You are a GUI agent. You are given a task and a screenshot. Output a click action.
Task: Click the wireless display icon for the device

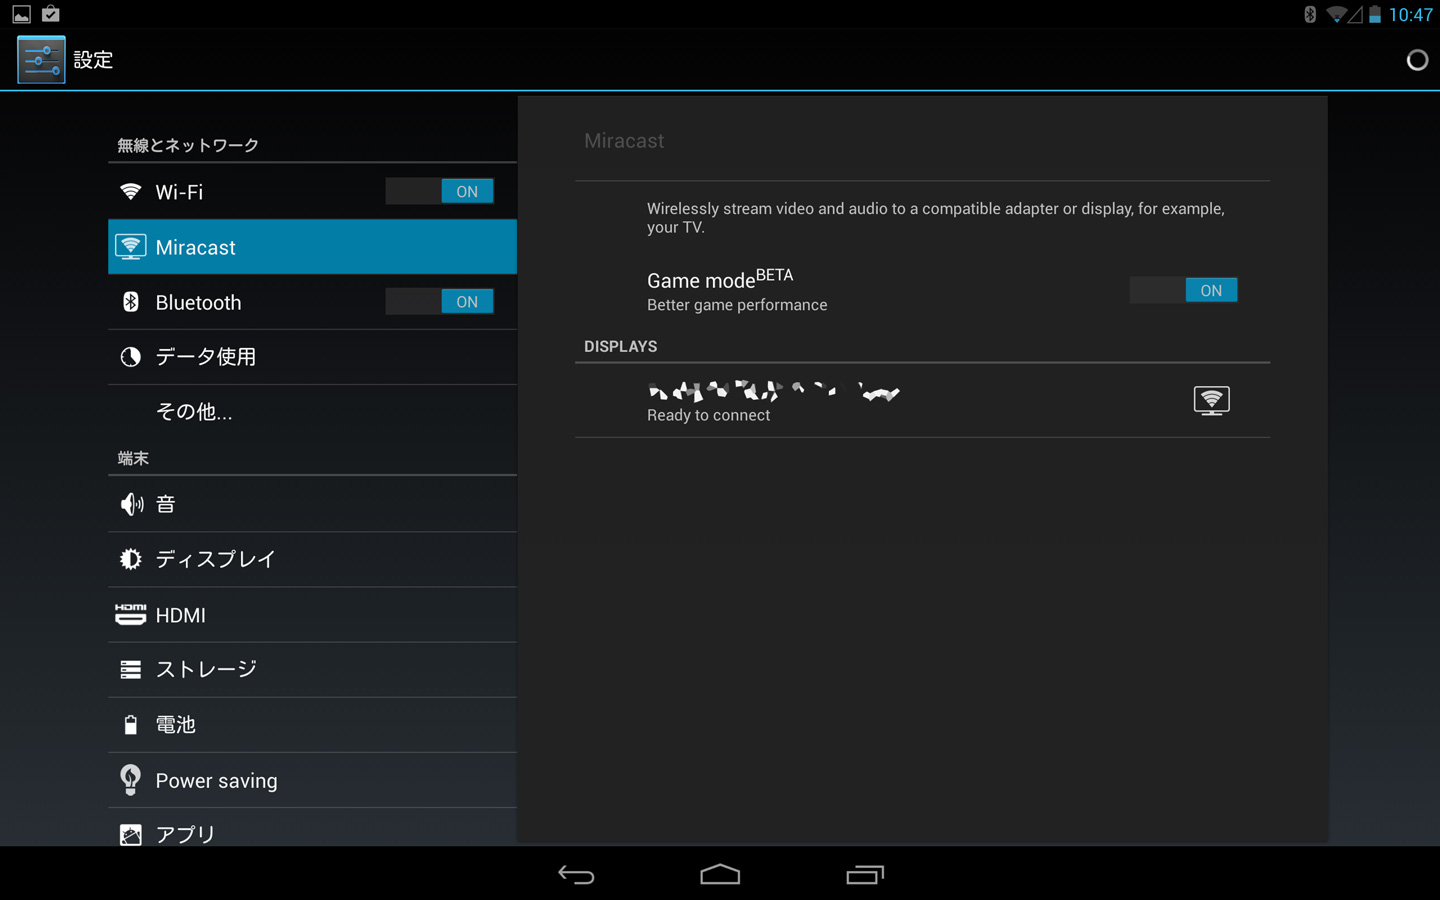pos(1211,401)
